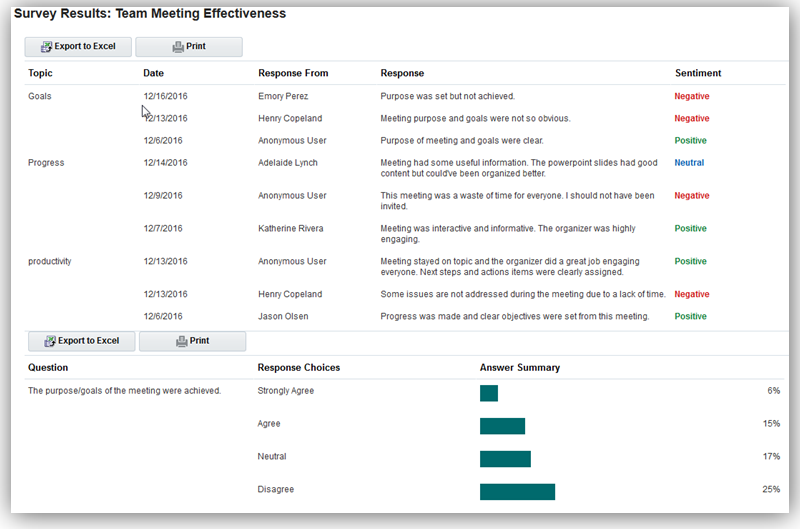Click the lower Print printer icon
Viewport: 800px width, 529px height.
point(181,341)
